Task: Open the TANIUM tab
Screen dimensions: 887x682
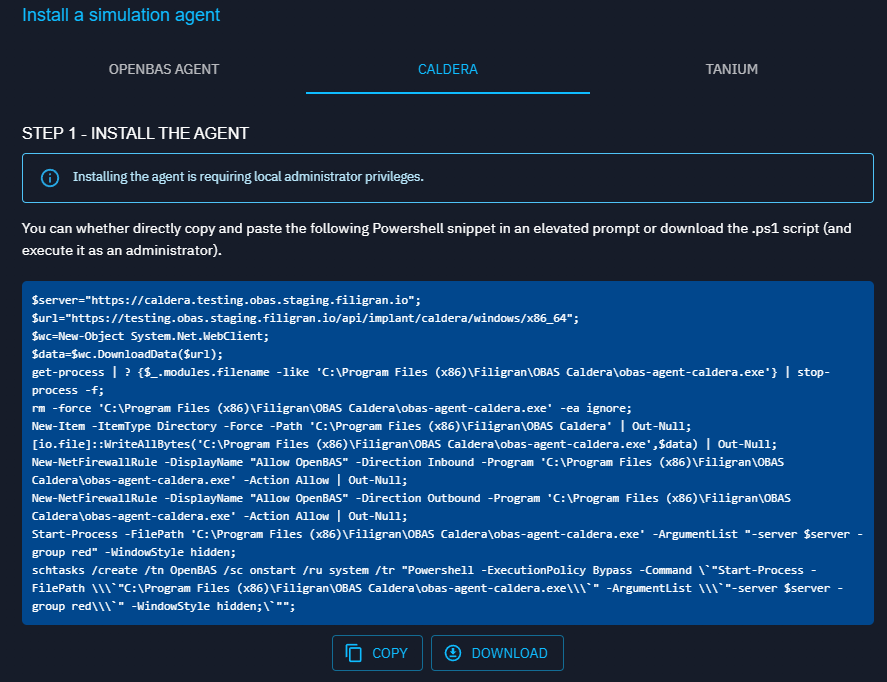Action: (731, 70)
